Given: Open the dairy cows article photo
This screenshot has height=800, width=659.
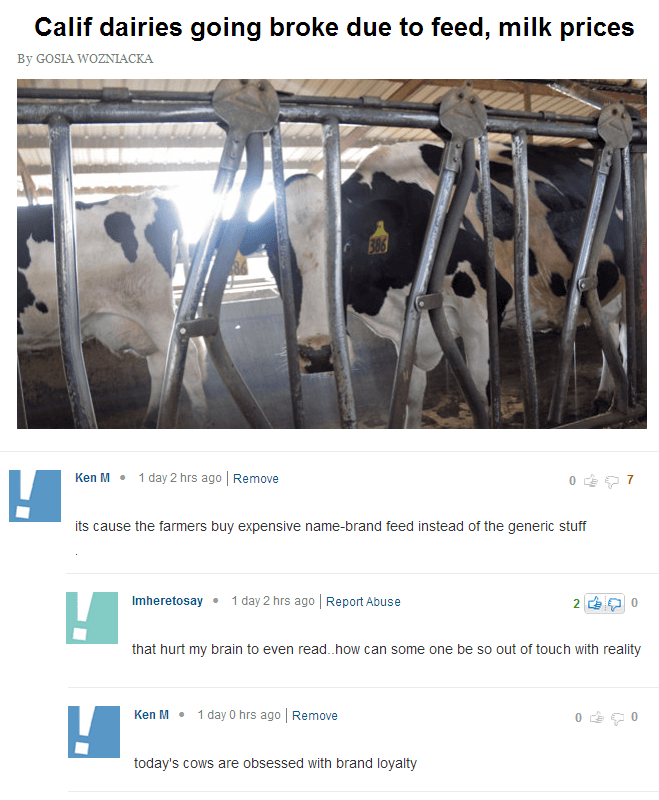Looking at the screenshot, I should 332,254.
